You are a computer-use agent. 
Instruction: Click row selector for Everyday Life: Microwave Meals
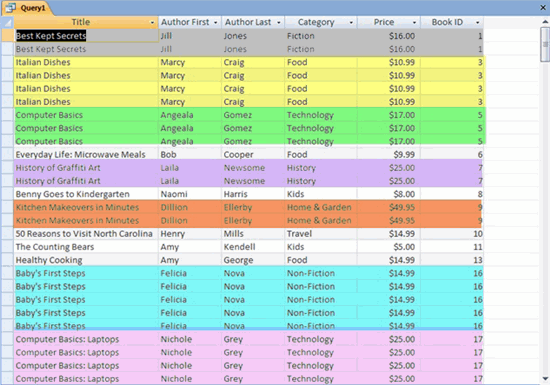coord(8,154)
